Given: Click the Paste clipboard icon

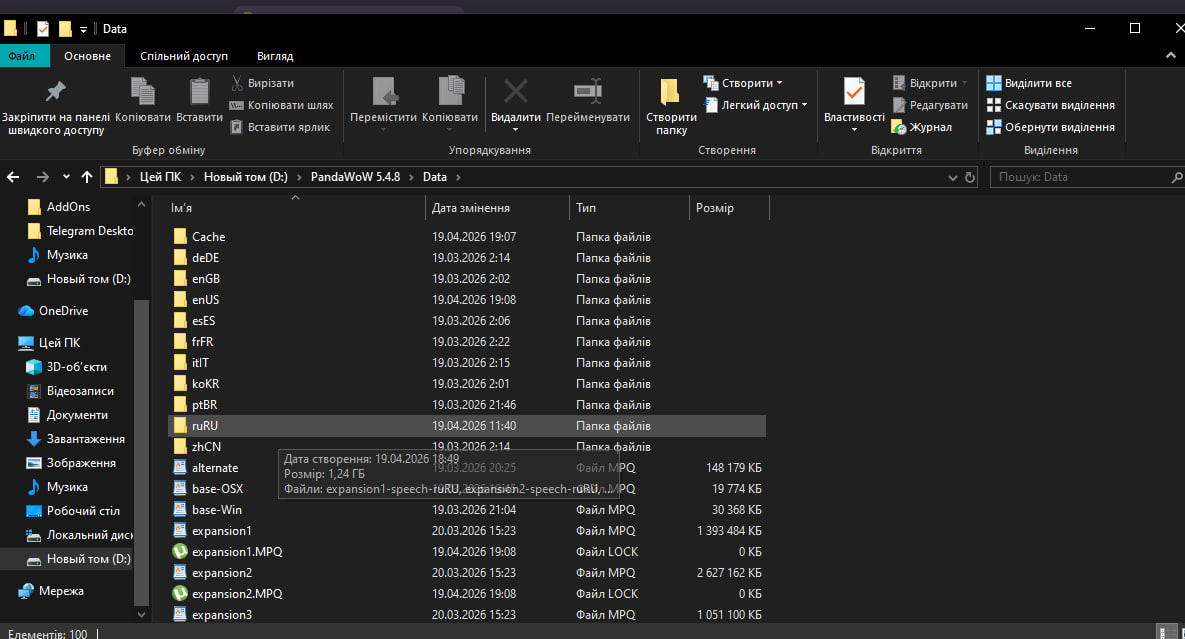Looking at the screenshot, I should tap(199, 93).
